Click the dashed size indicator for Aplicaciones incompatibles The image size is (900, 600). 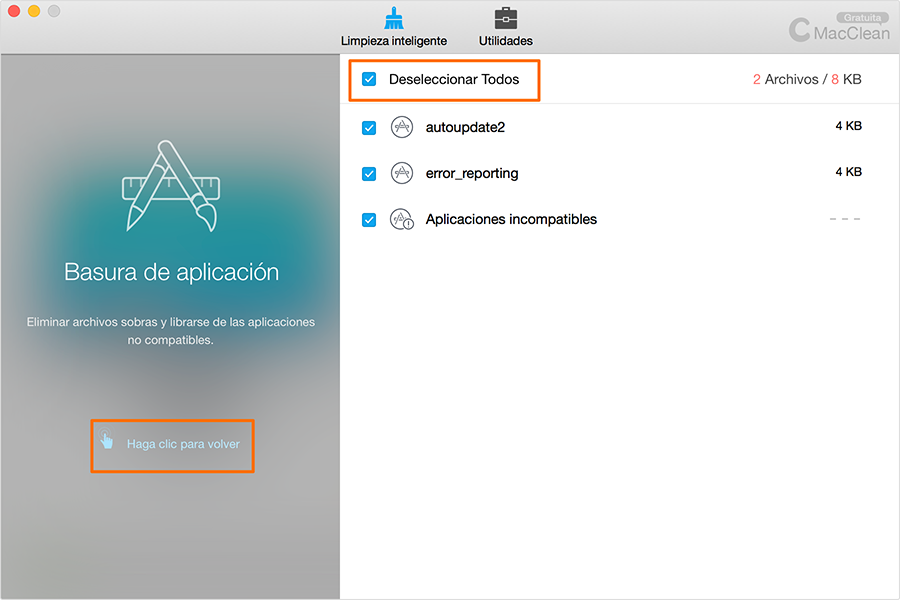(845, 219)
